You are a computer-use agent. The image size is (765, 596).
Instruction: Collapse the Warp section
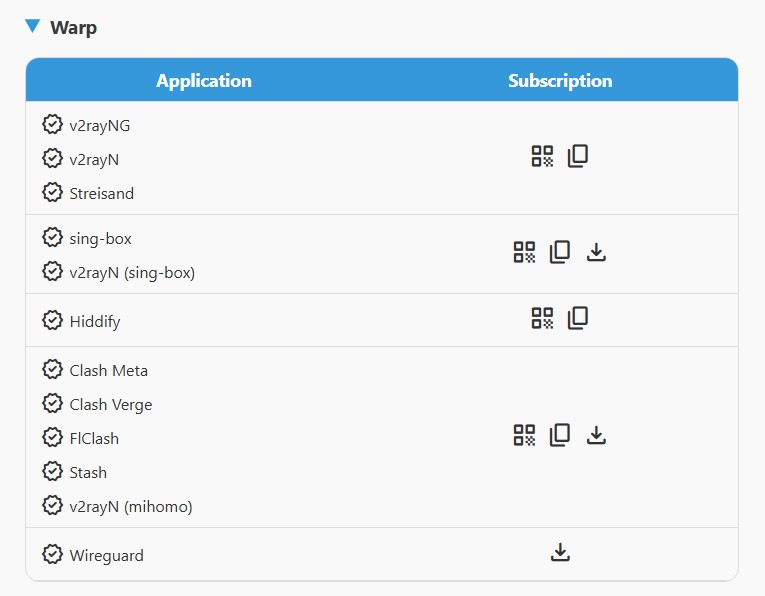tap(34, 27)
